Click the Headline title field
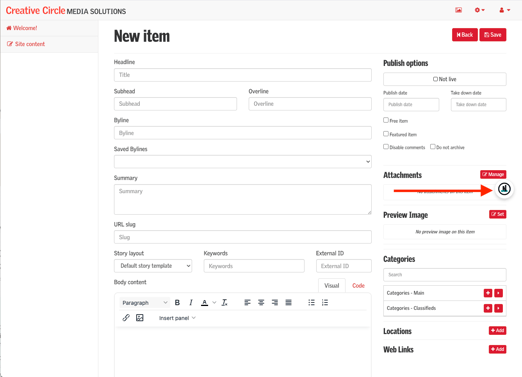522x377 pixels. 243,75
